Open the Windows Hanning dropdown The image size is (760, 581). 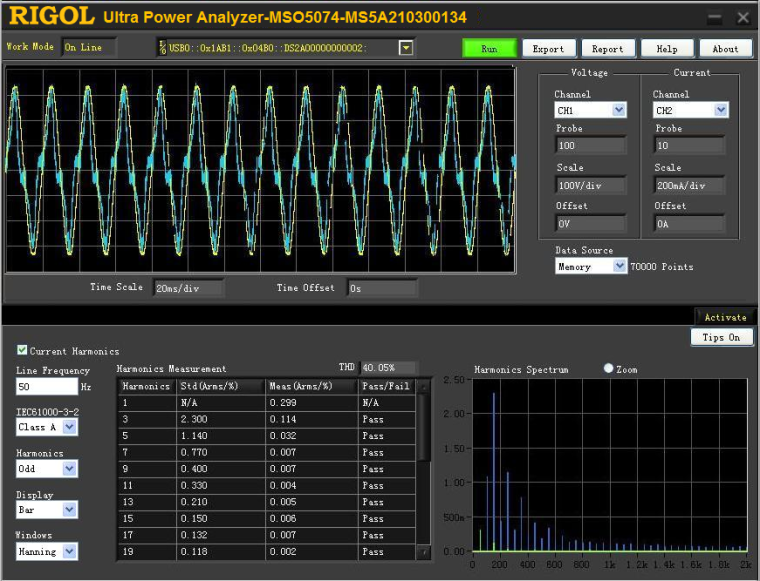[69, 551]
